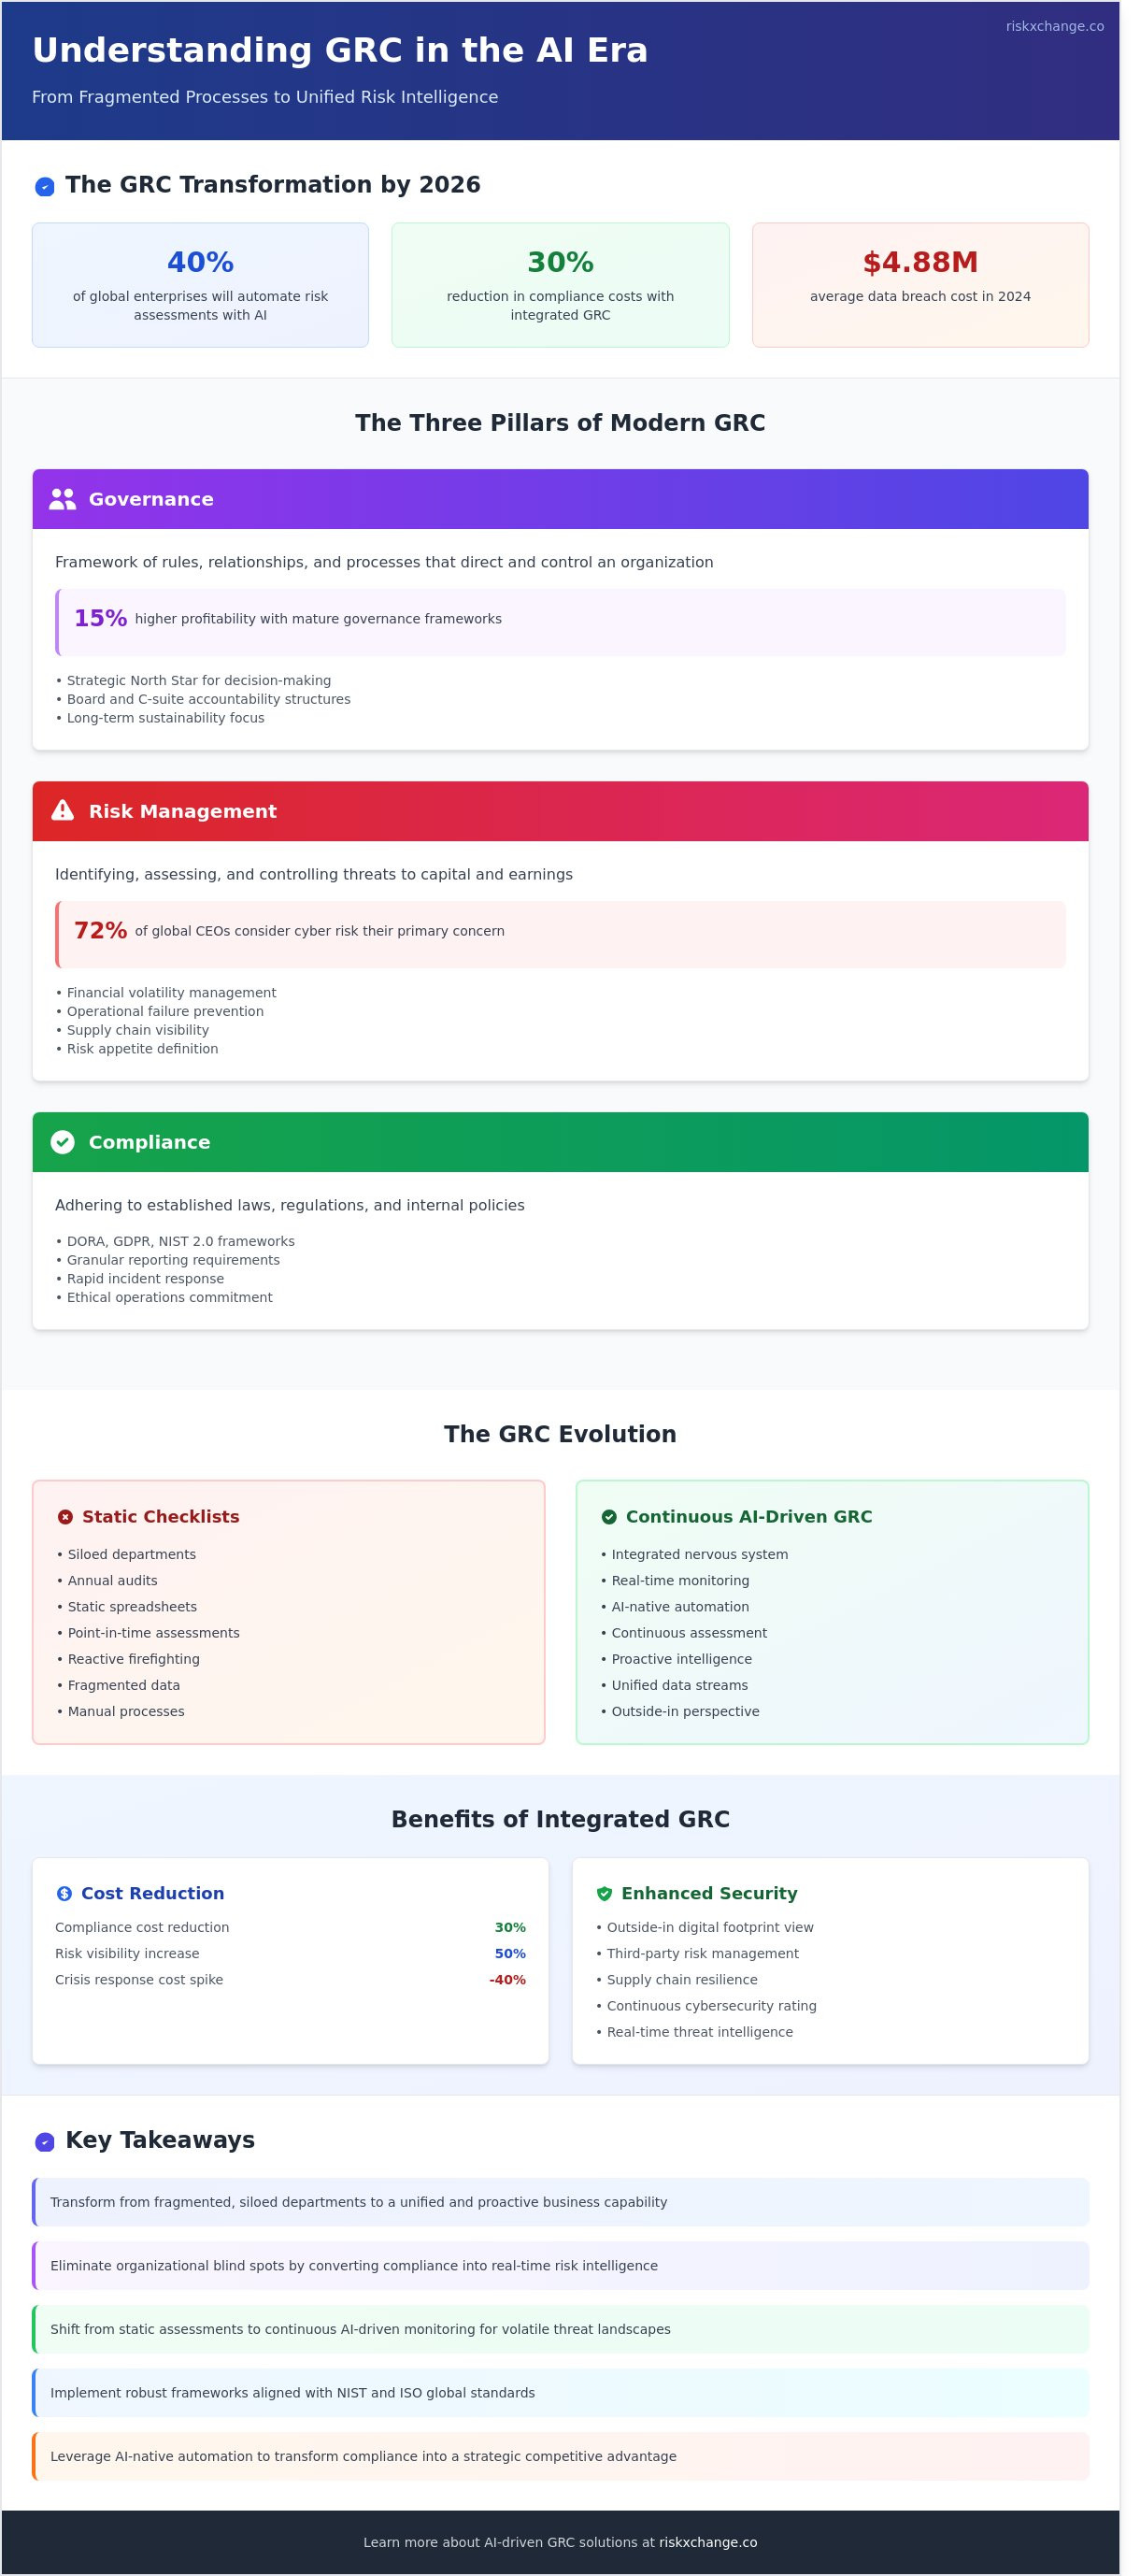Screen dimensions: 1140x2576
Task: Click the Compliance checkmark circle icon
Action: 63,1142
